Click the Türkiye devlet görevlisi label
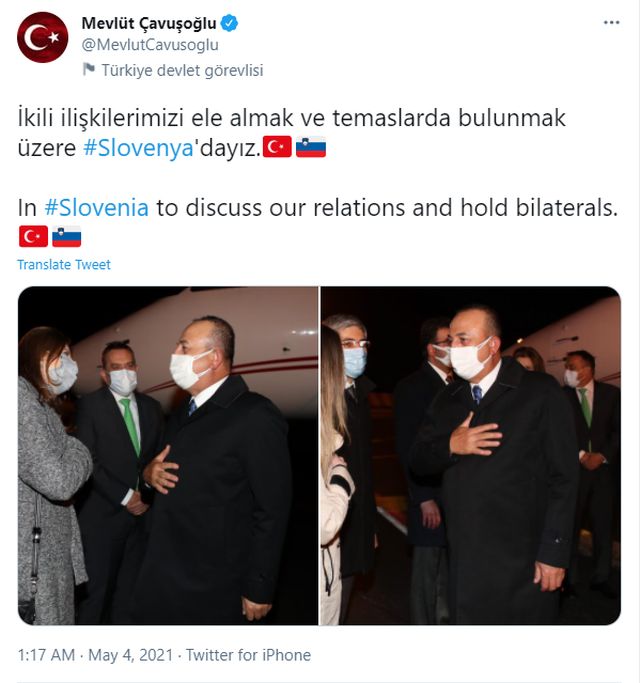Screen dimensions: 640x683 point(182,70)
